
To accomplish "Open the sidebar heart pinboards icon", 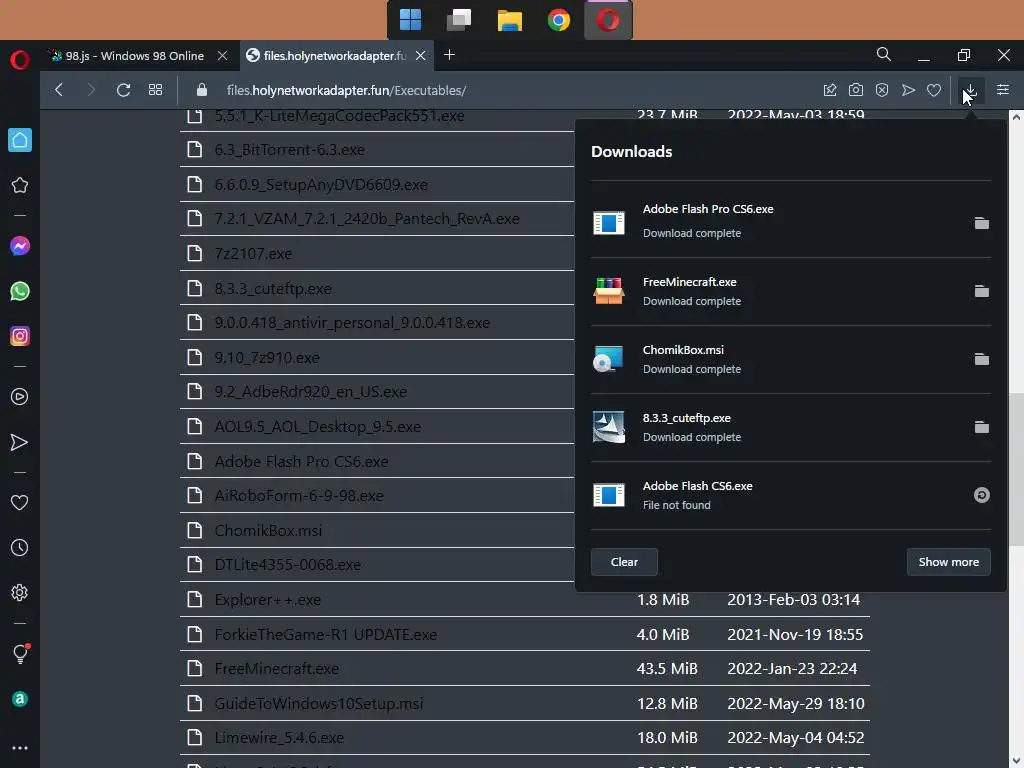I will click(20, 502).
